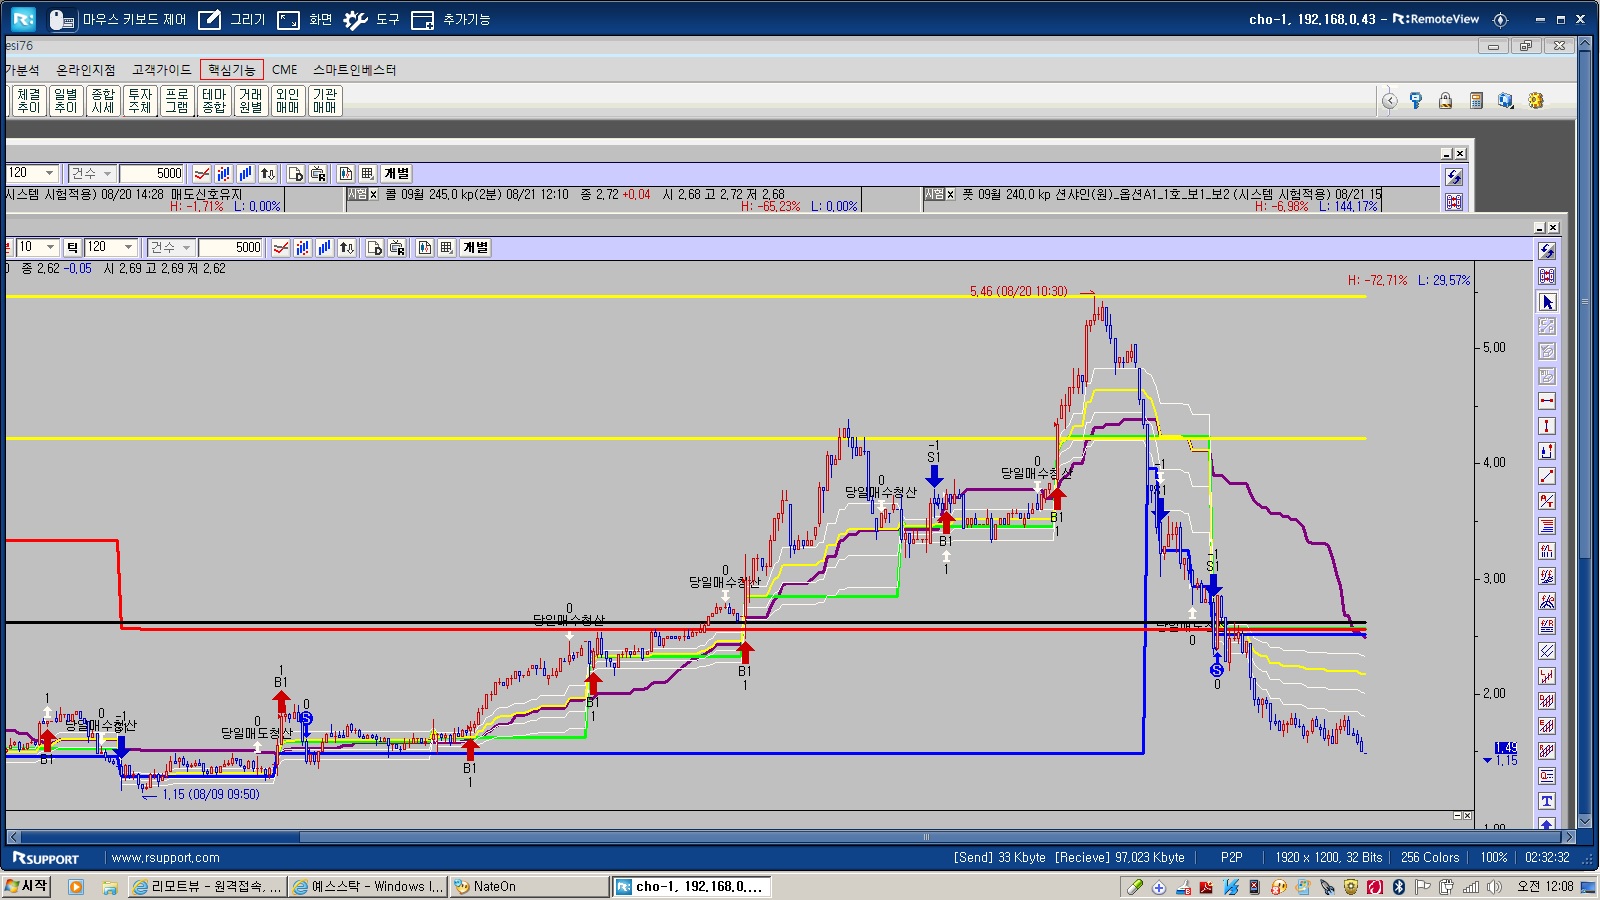Open RemoteView 그리기 drawing tool
The height and width of the screenshot is (900, 1600).
click(232, 19)
